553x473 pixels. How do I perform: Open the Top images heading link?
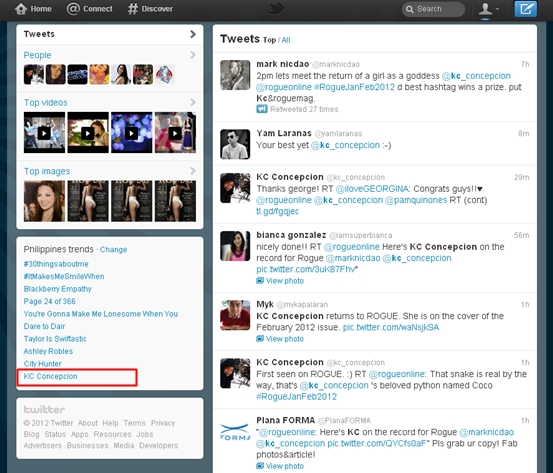click(x=47, y=171)
